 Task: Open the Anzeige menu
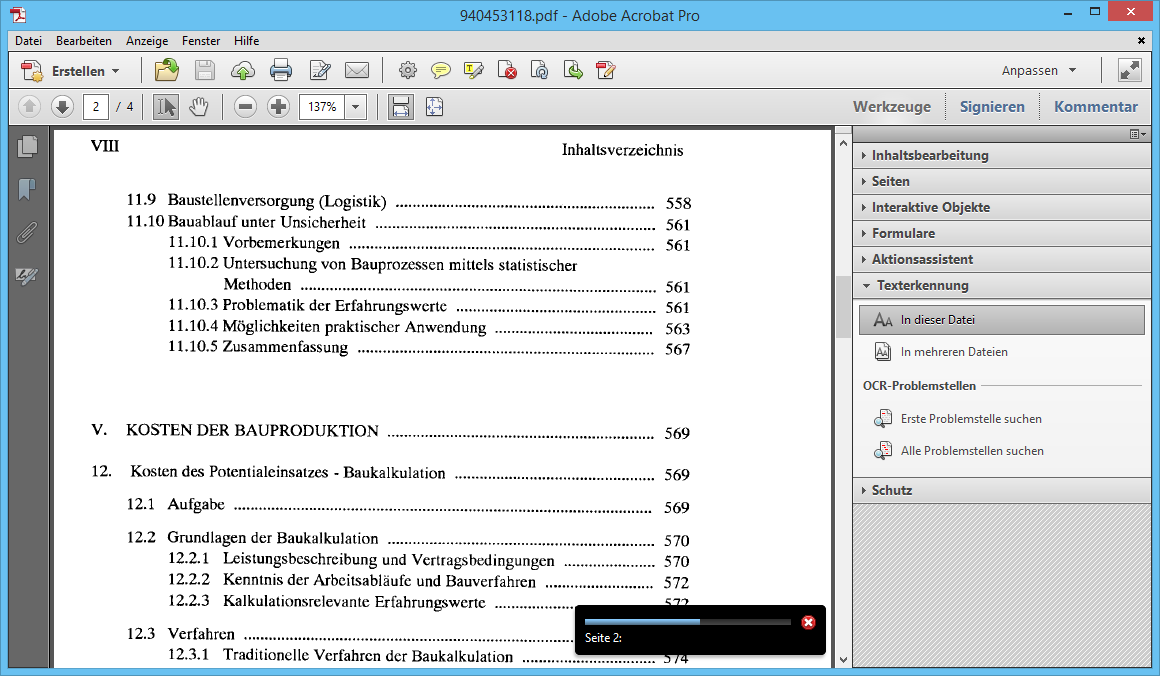147,41
